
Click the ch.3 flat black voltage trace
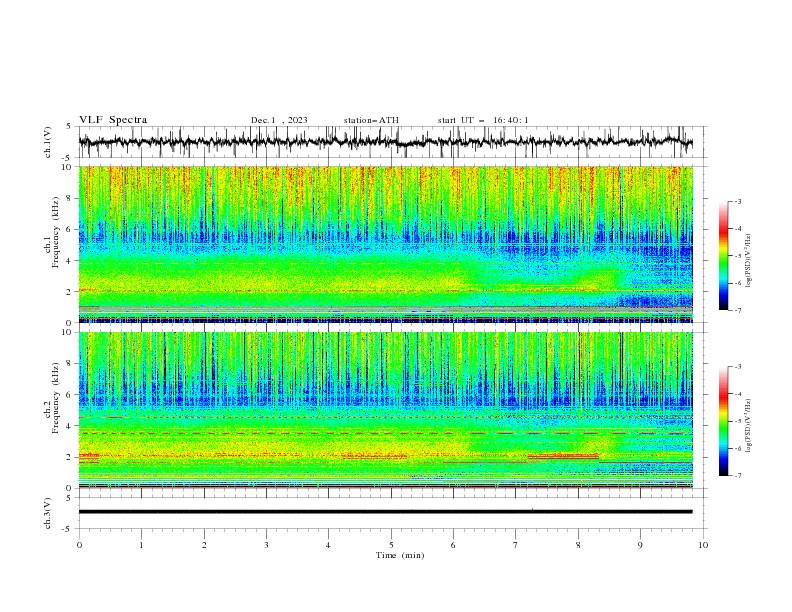[x=385, y=512]
